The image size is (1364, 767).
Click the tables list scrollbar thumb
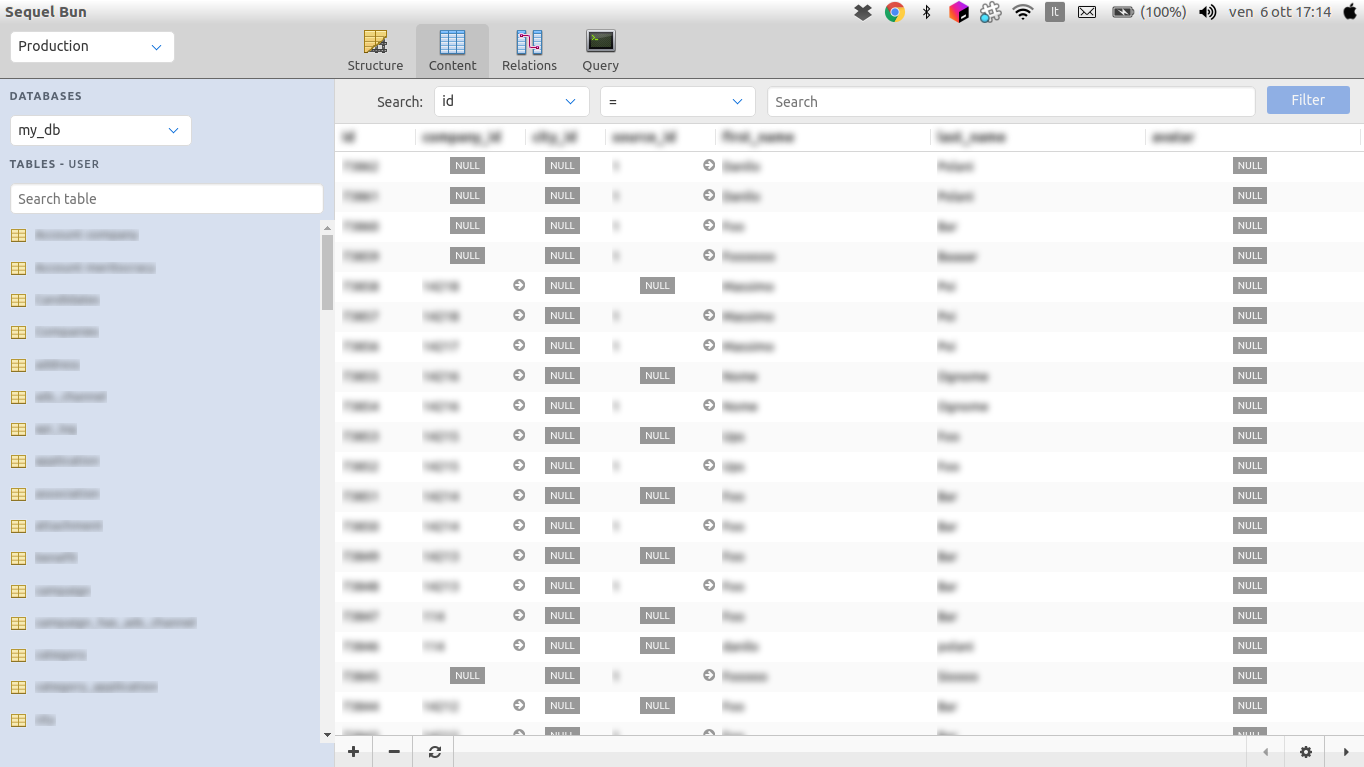(327, 272)
